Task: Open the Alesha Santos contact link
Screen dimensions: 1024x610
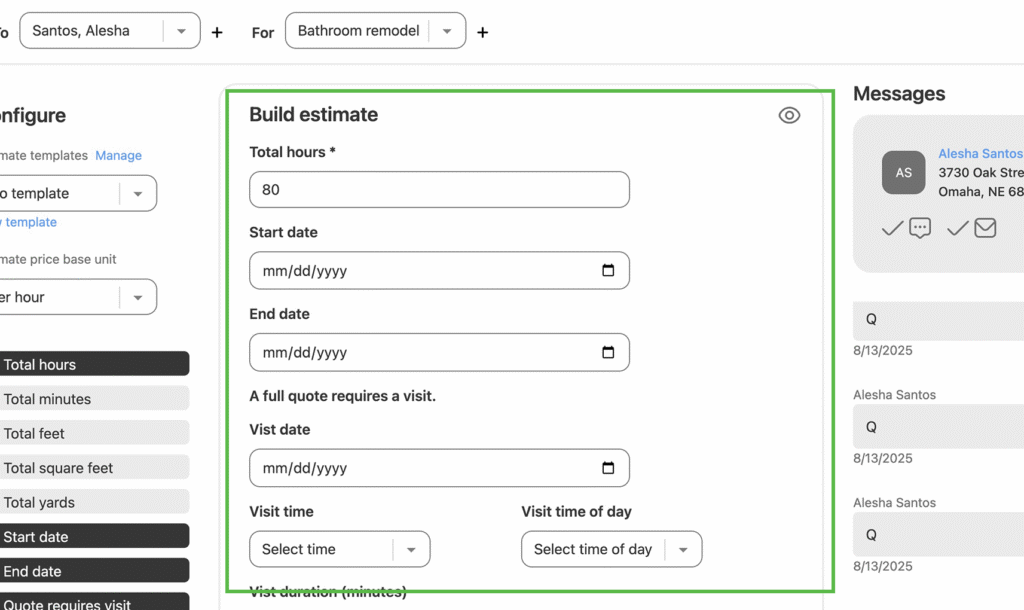Action: pos(979,154)
